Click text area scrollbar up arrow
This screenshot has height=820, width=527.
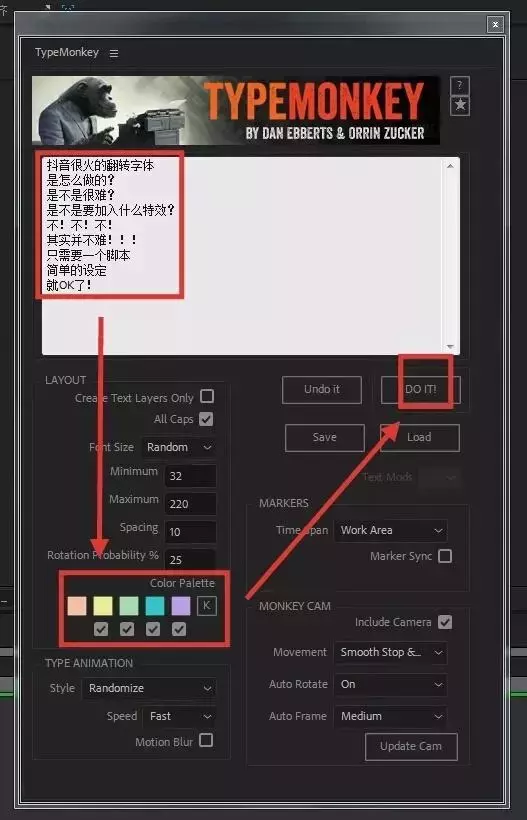pos(450,166)
